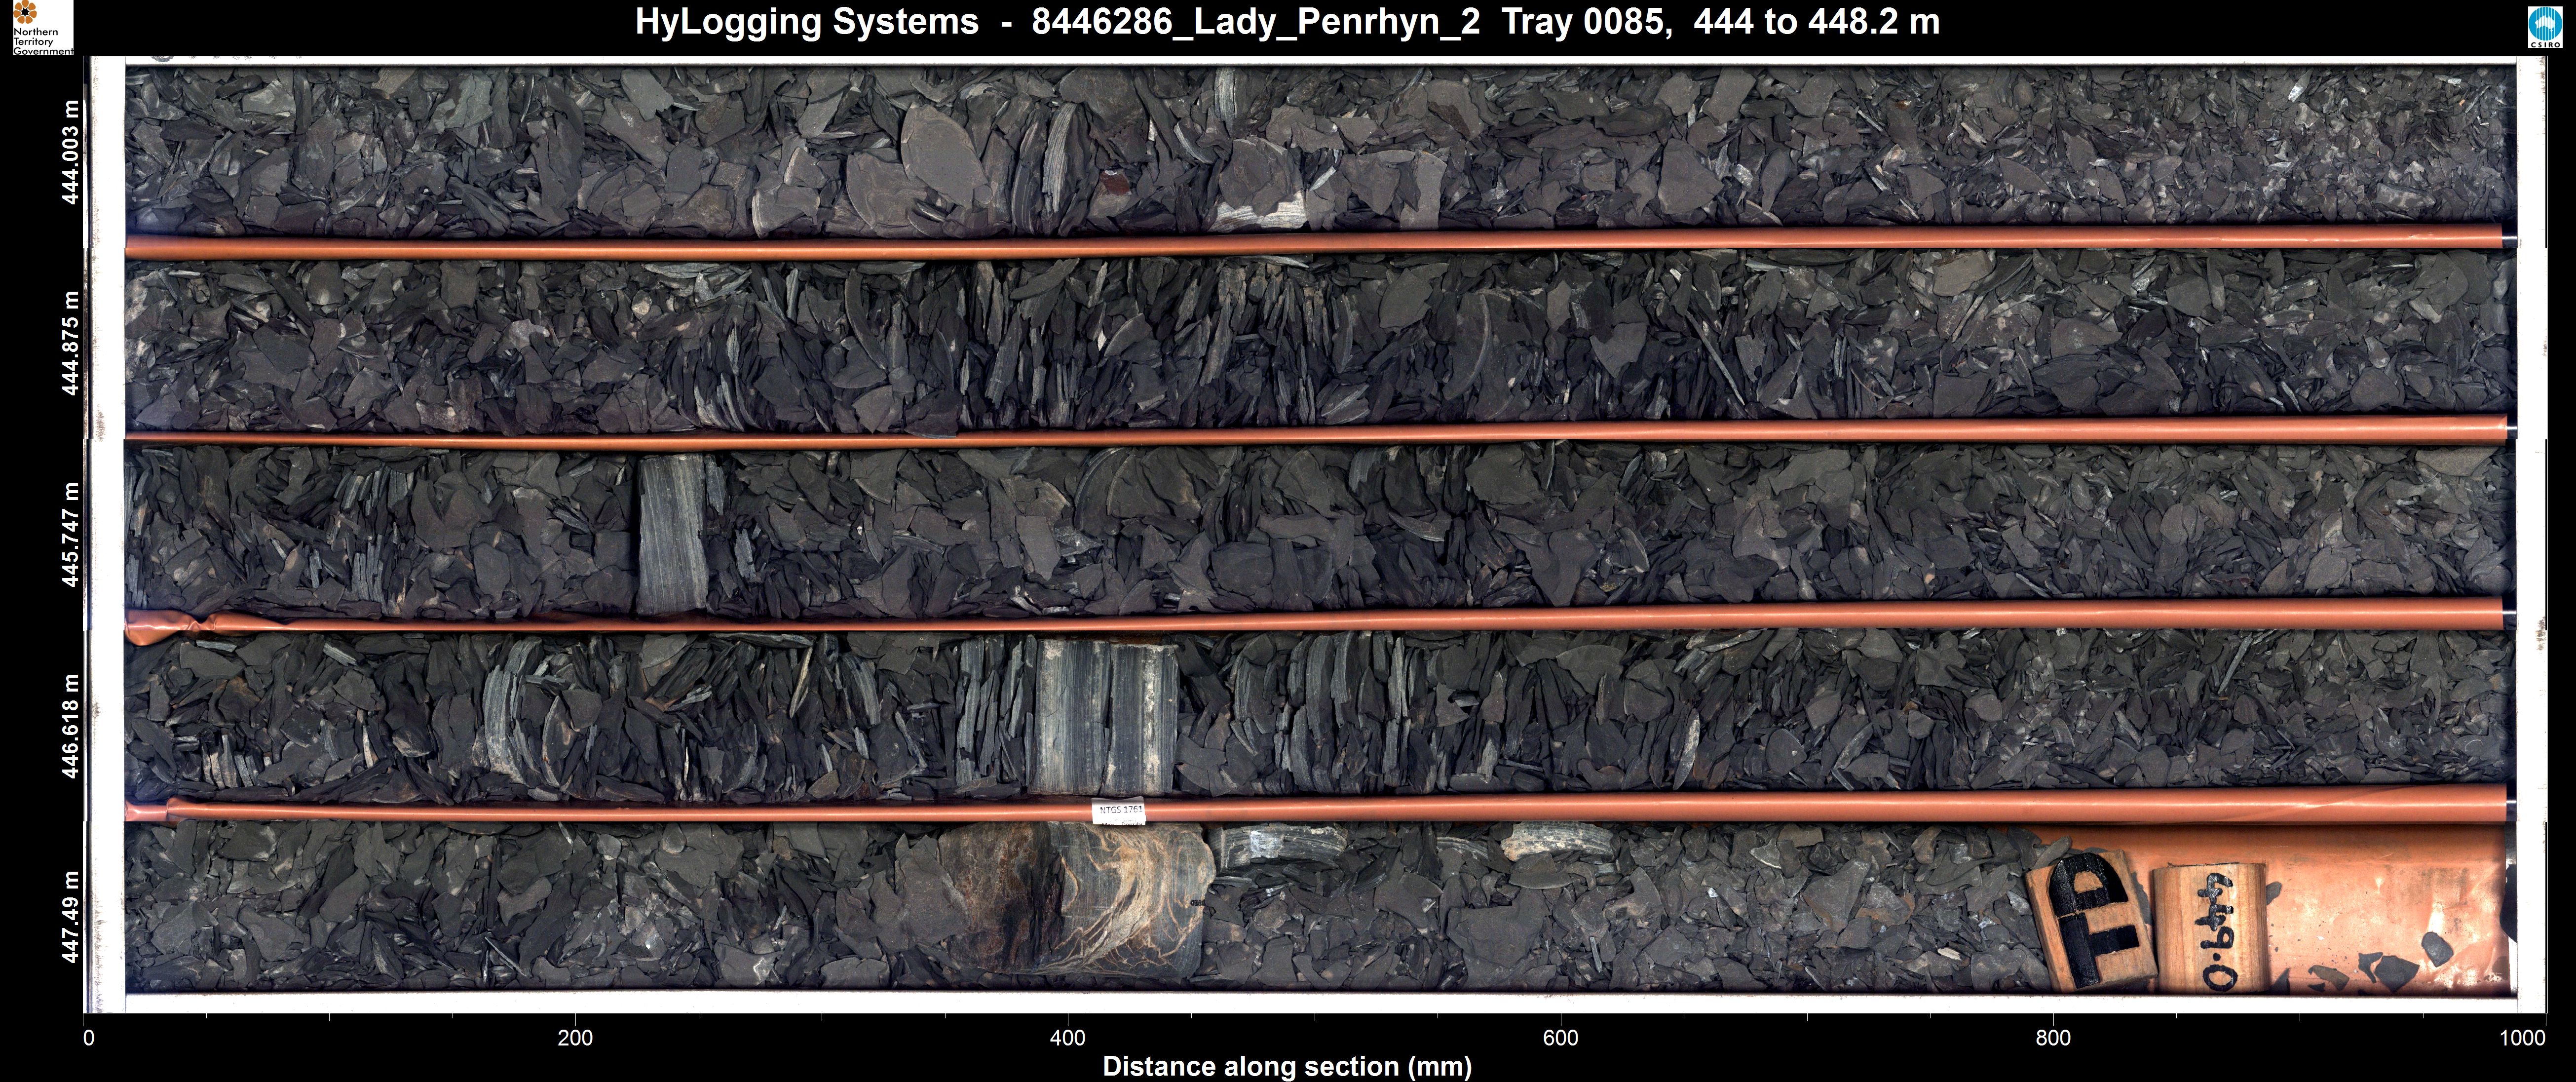2576x1082 pixels.
Task: Click the 200 mark on distance axis
Action: (x=575, y=1038)
